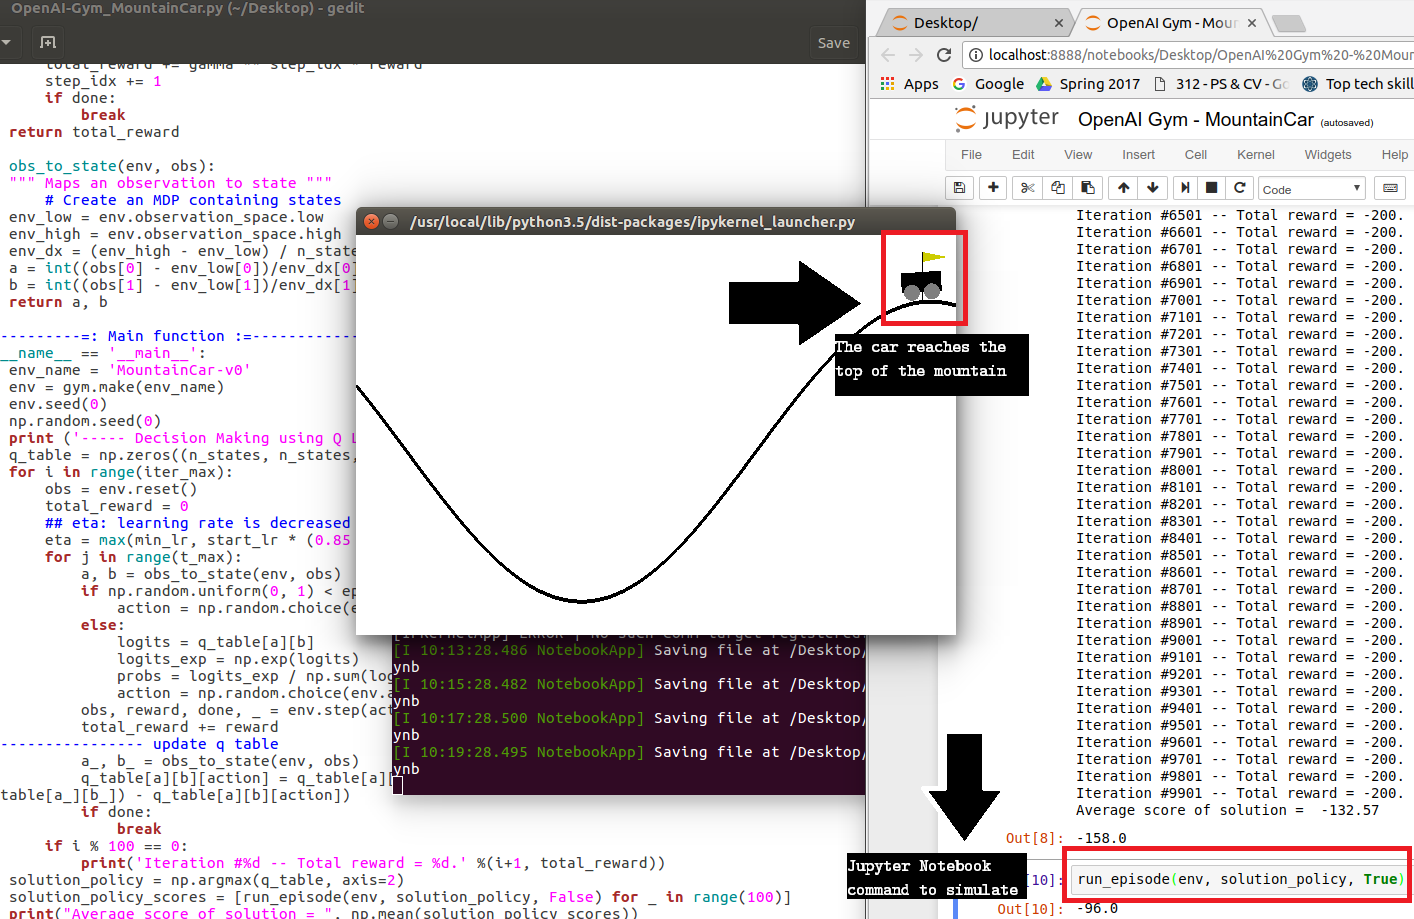The image size is (1414, 919).
Task: Open the 312 - PS & CV bookmark
Action: [x=1221, y=84]
